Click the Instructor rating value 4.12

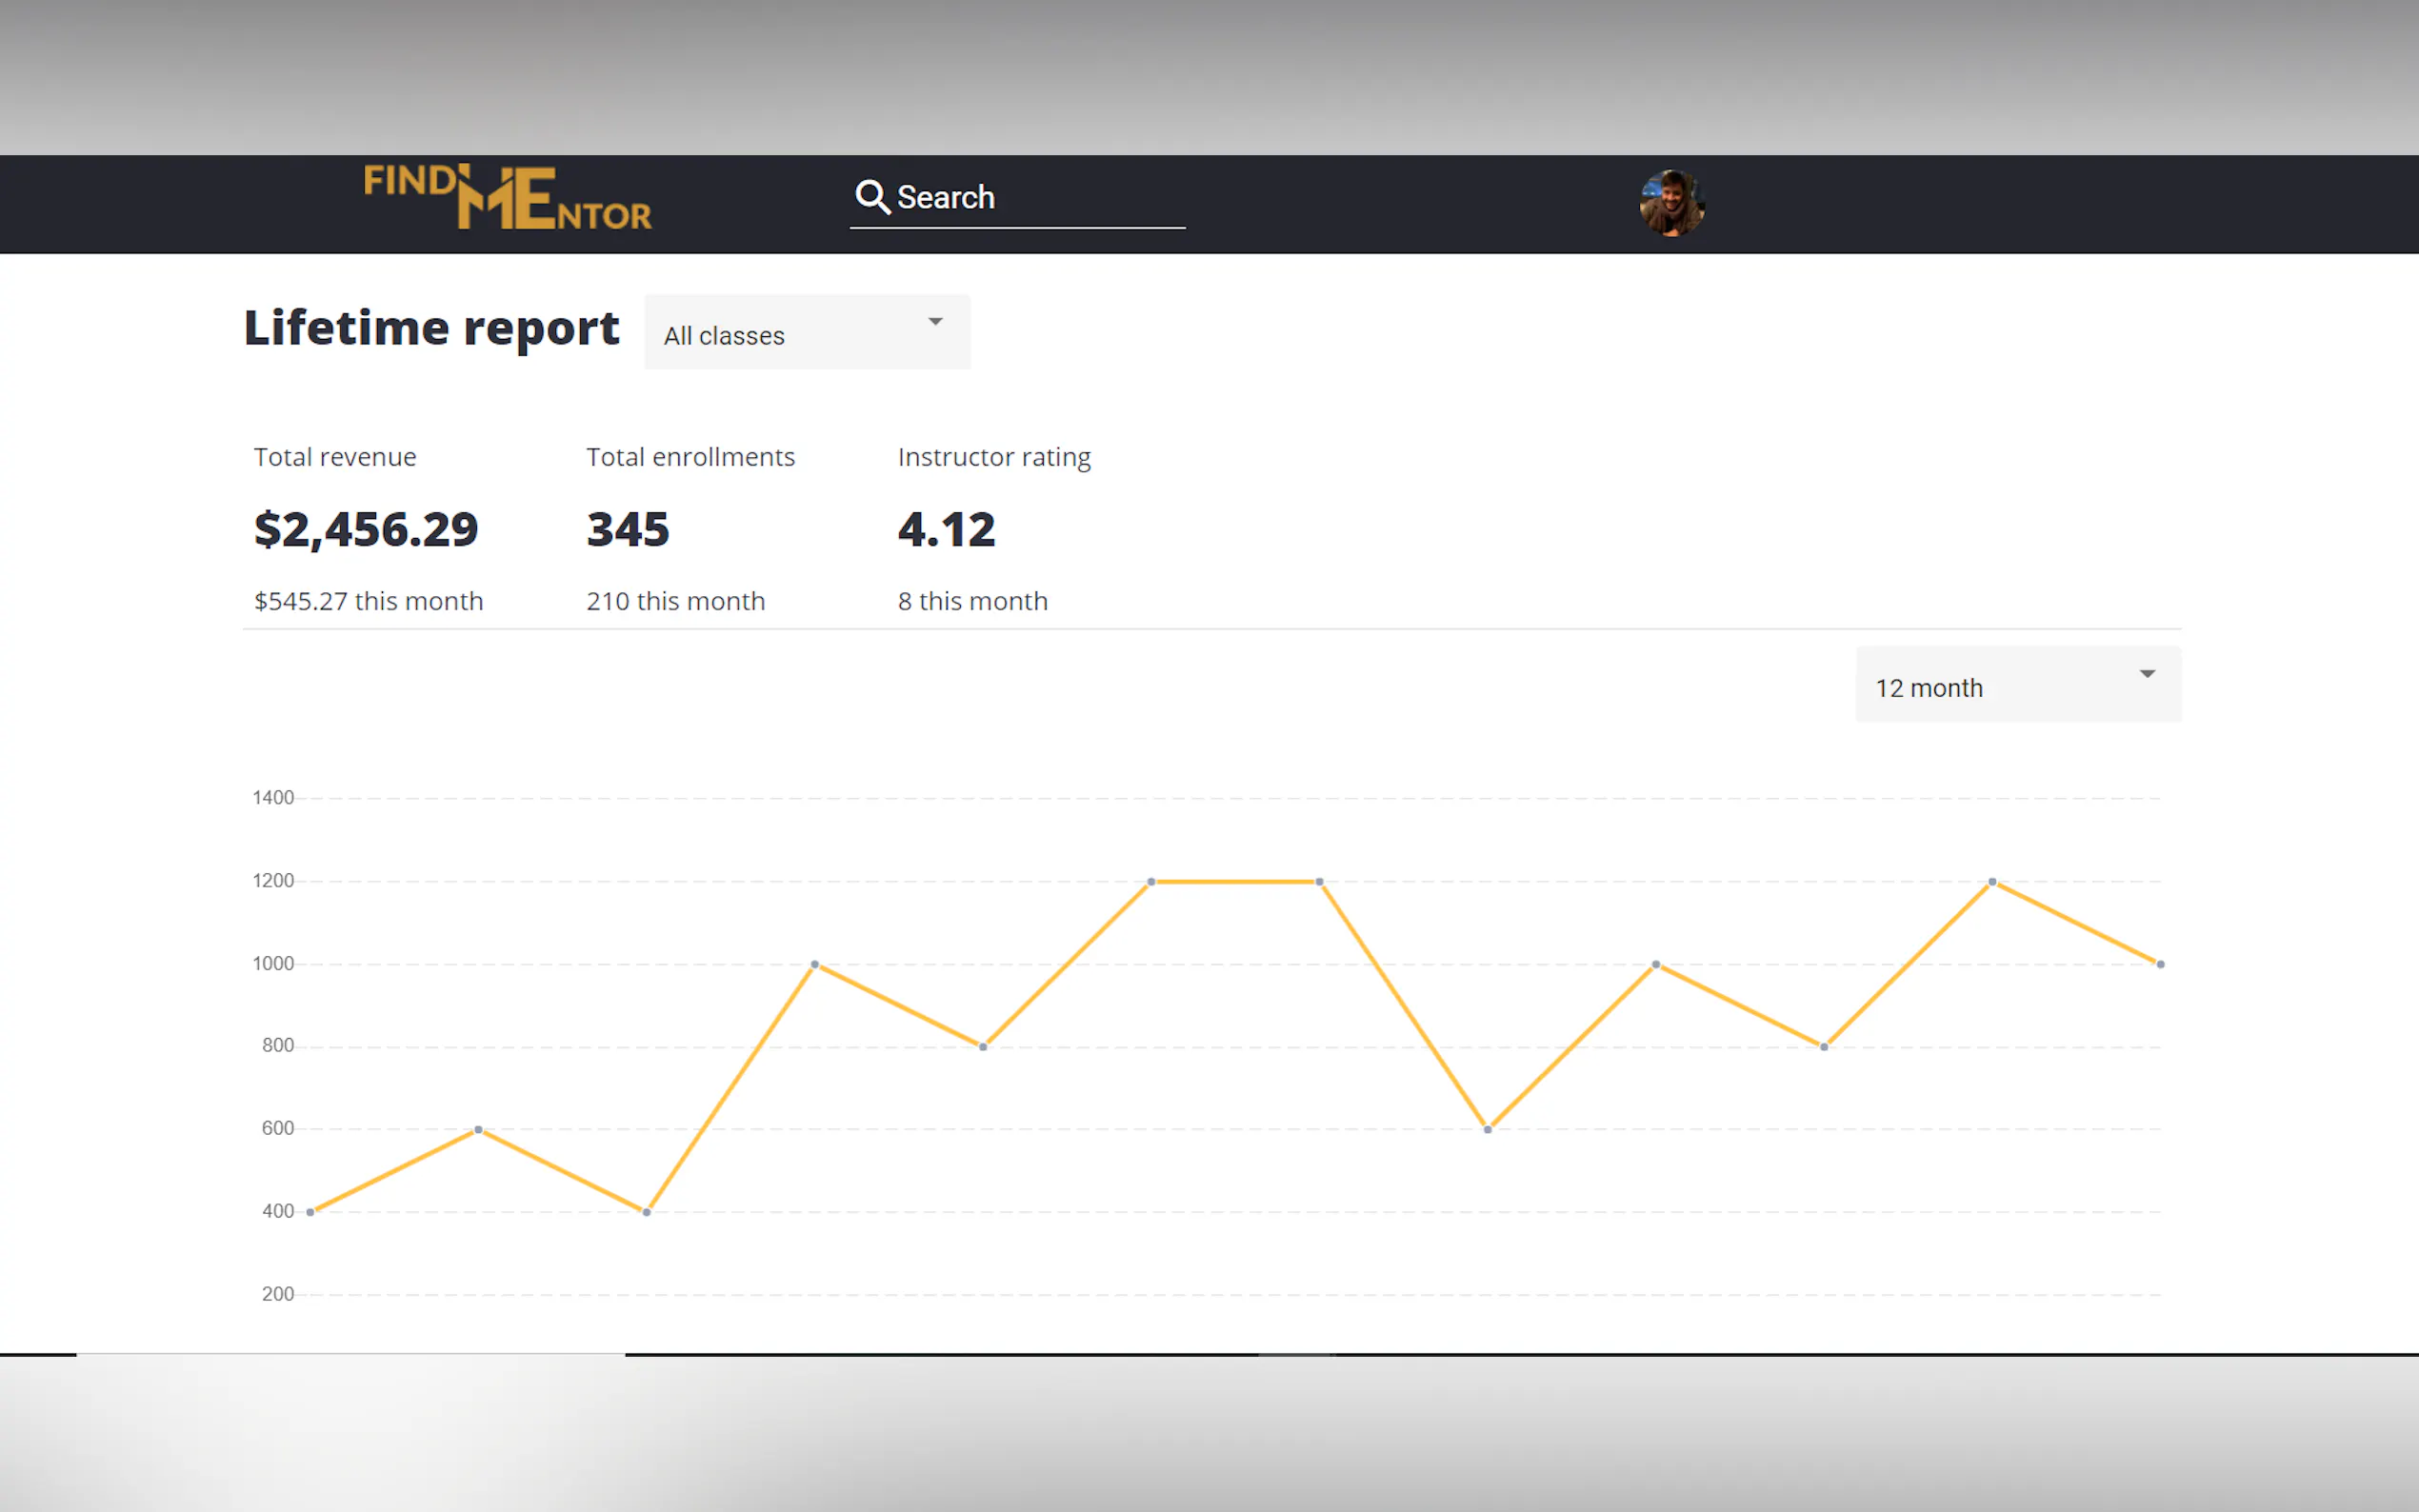(946, 529)
